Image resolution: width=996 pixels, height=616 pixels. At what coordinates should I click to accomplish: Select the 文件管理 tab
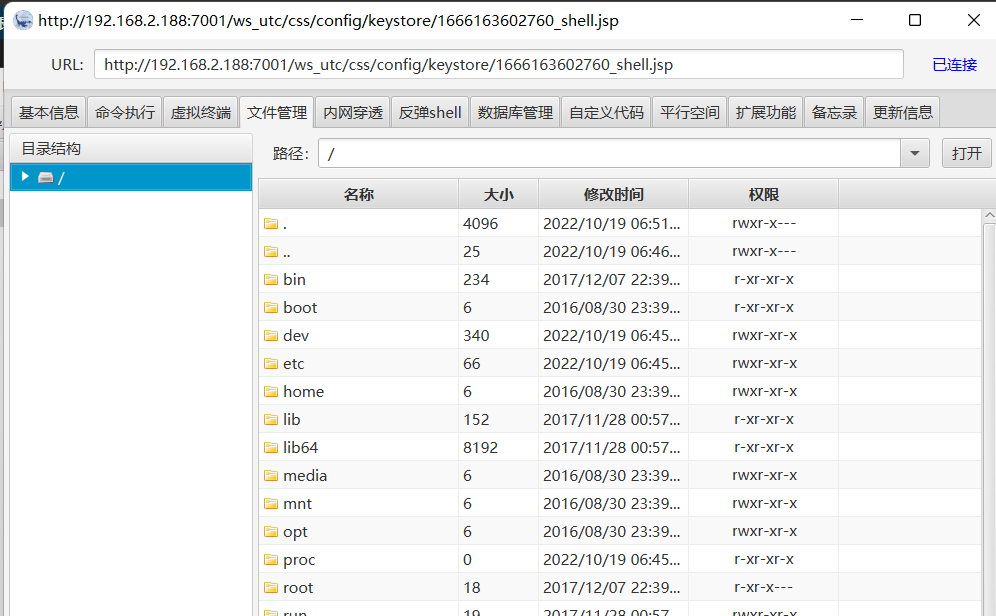(x=276, y=112)
